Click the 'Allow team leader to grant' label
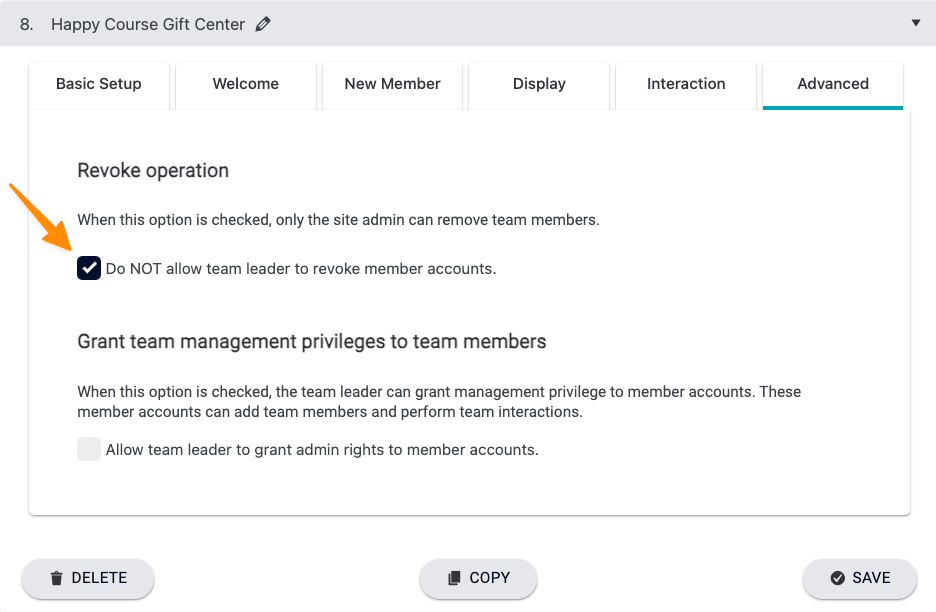The width and height of the screenshot is (936, 612). click(322, 450)
